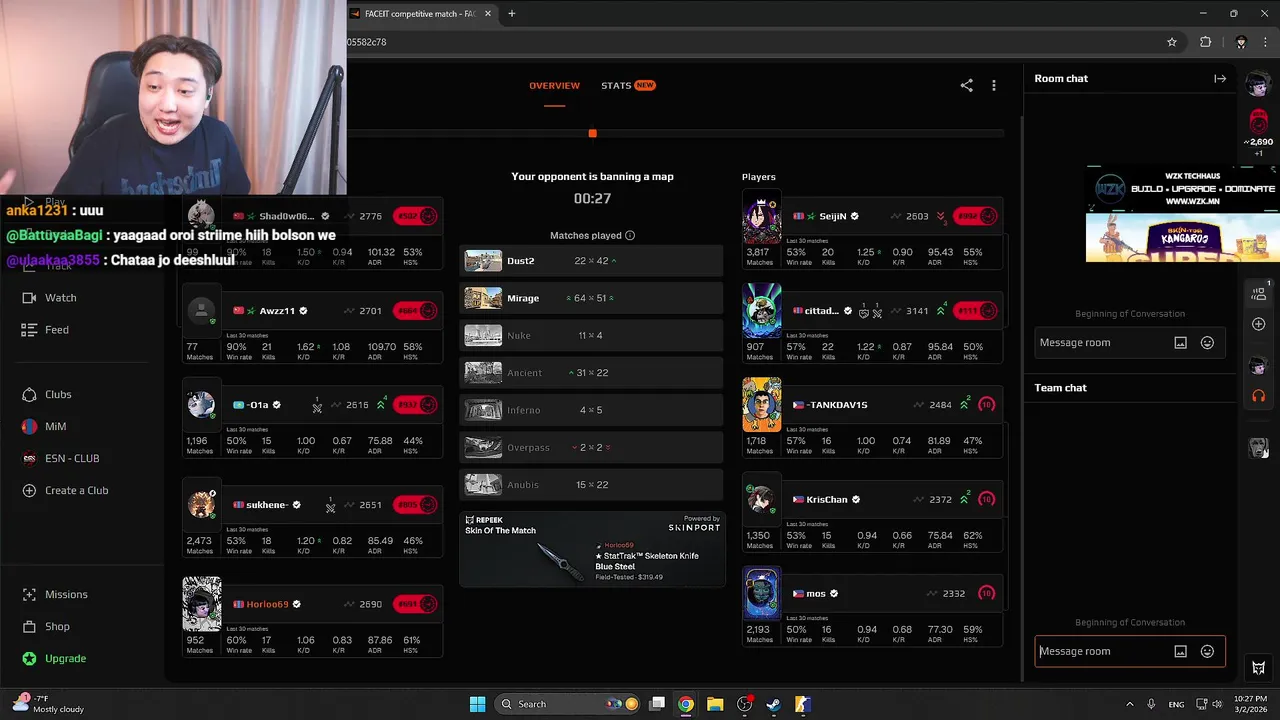Image resolution: width=1280 pixels, height=720 pixels.
Task: Open the party icon with badge 1
Action: point(1259,293)
